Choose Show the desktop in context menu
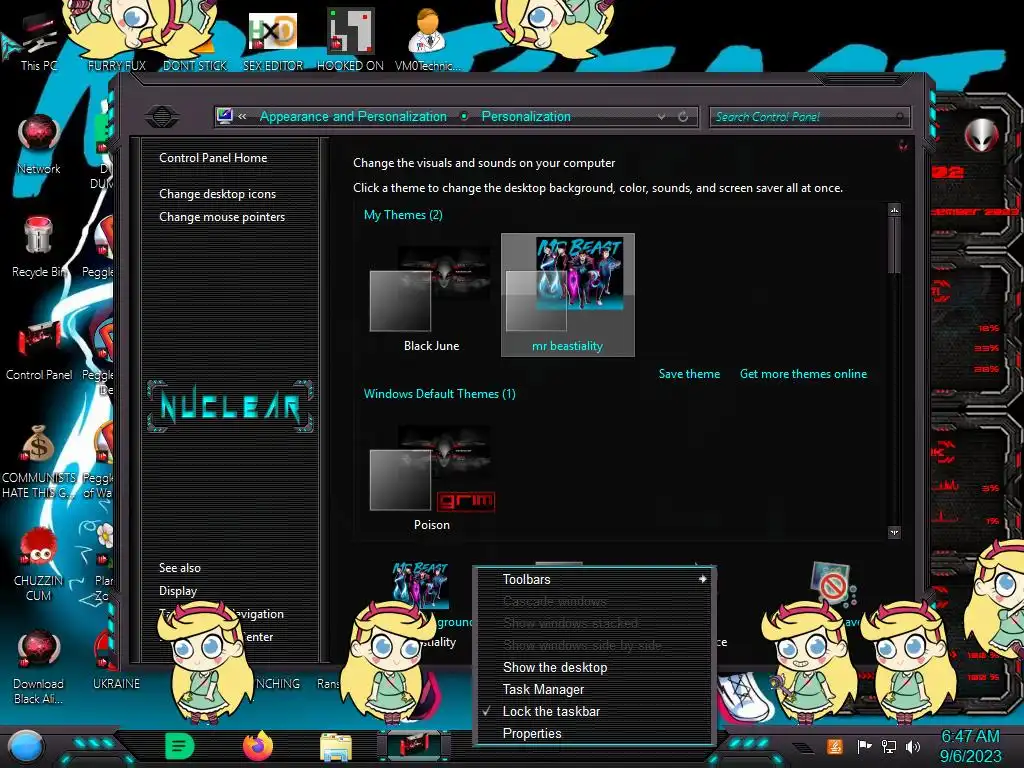Viewport: 1024px width, 768px height. pyautogui.click(x=555, y=667)
